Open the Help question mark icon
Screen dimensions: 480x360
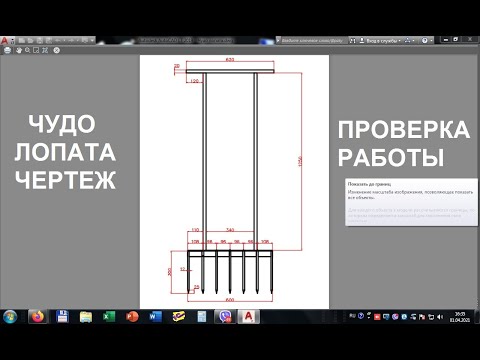[425, 41]
